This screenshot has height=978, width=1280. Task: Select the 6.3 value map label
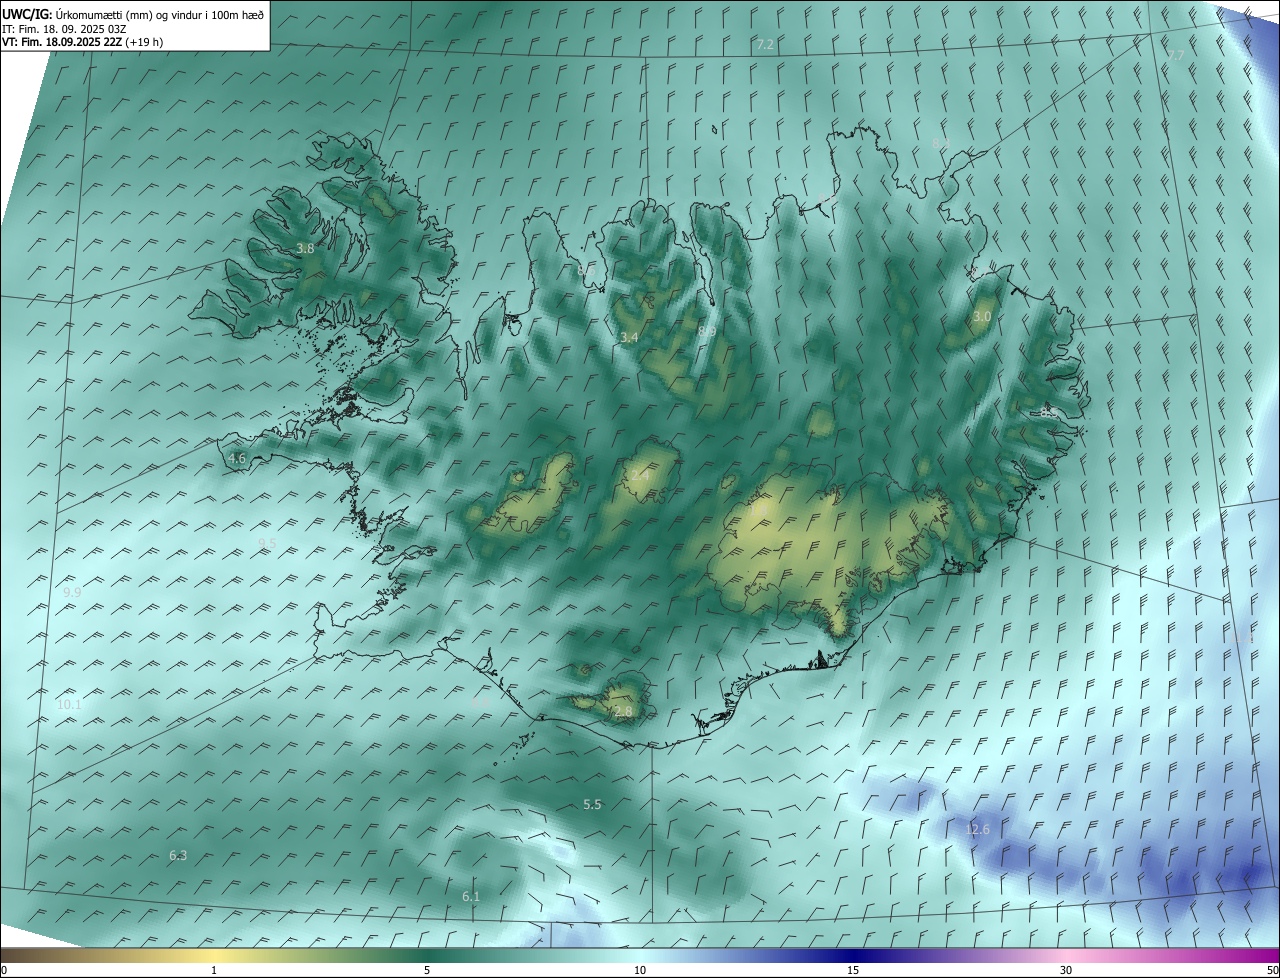point(178,856)
